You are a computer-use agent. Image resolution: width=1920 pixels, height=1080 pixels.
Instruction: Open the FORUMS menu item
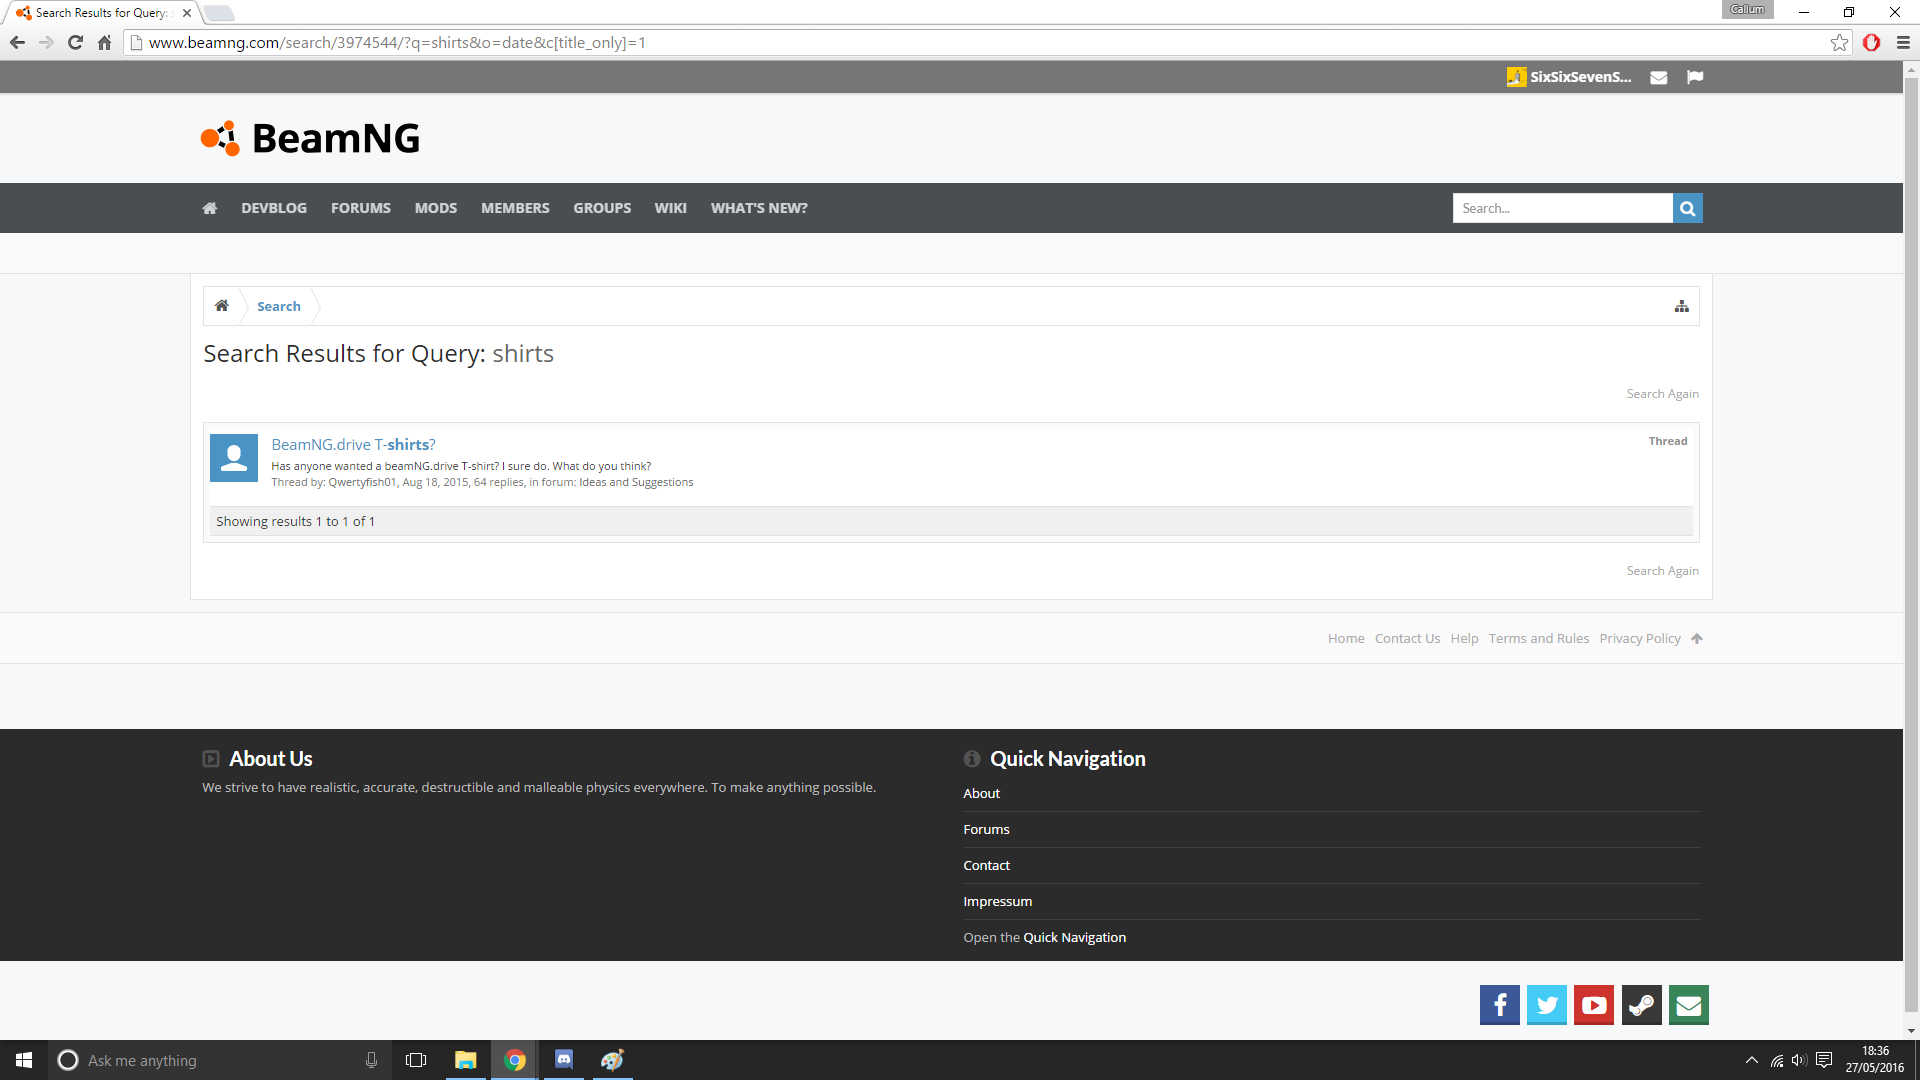[x=361, y=208]
